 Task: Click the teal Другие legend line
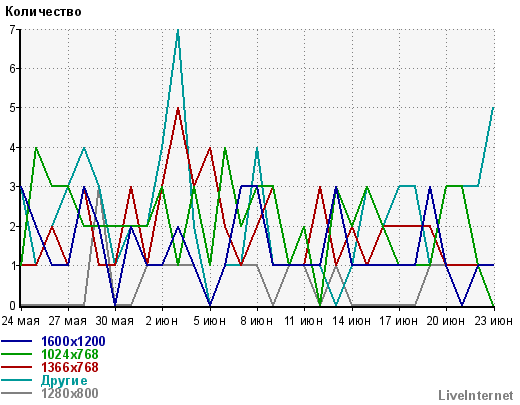click(x=16, y=380)
